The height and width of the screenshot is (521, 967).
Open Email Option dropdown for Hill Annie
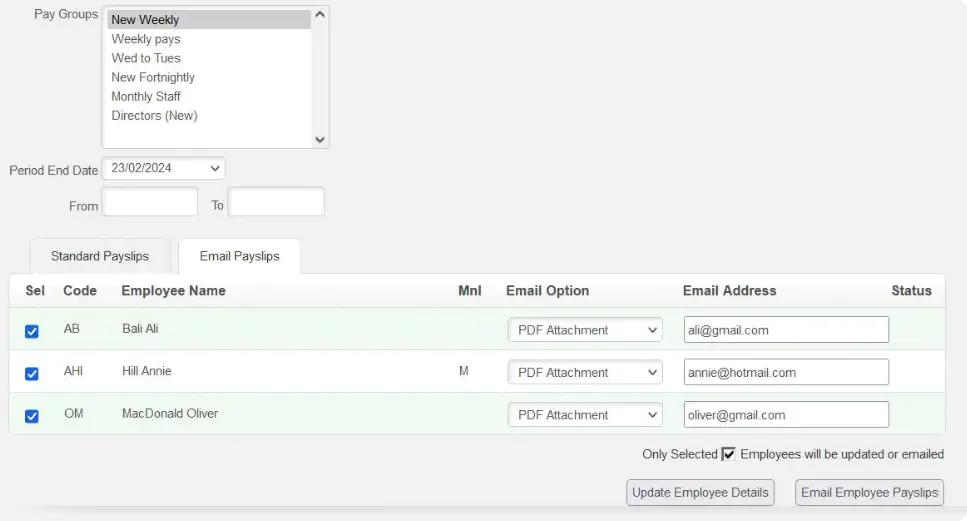[x=585, y=372]
